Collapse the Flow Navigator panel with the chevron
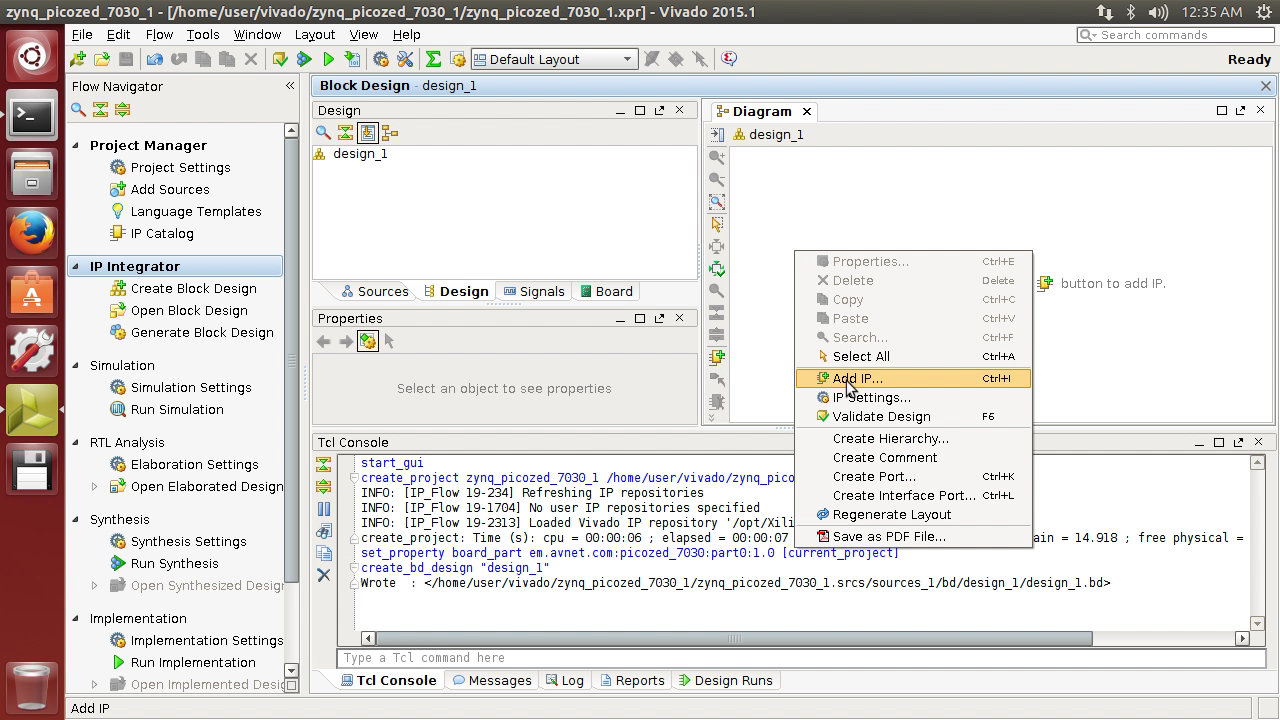 290,86
